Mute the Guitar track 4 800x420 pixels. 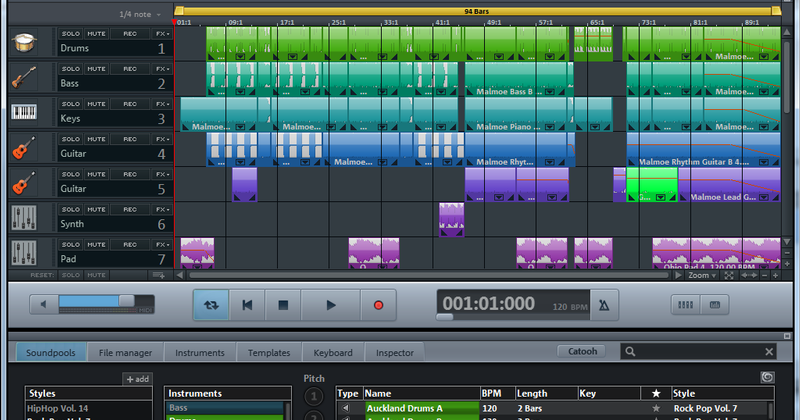click(96, 139)
